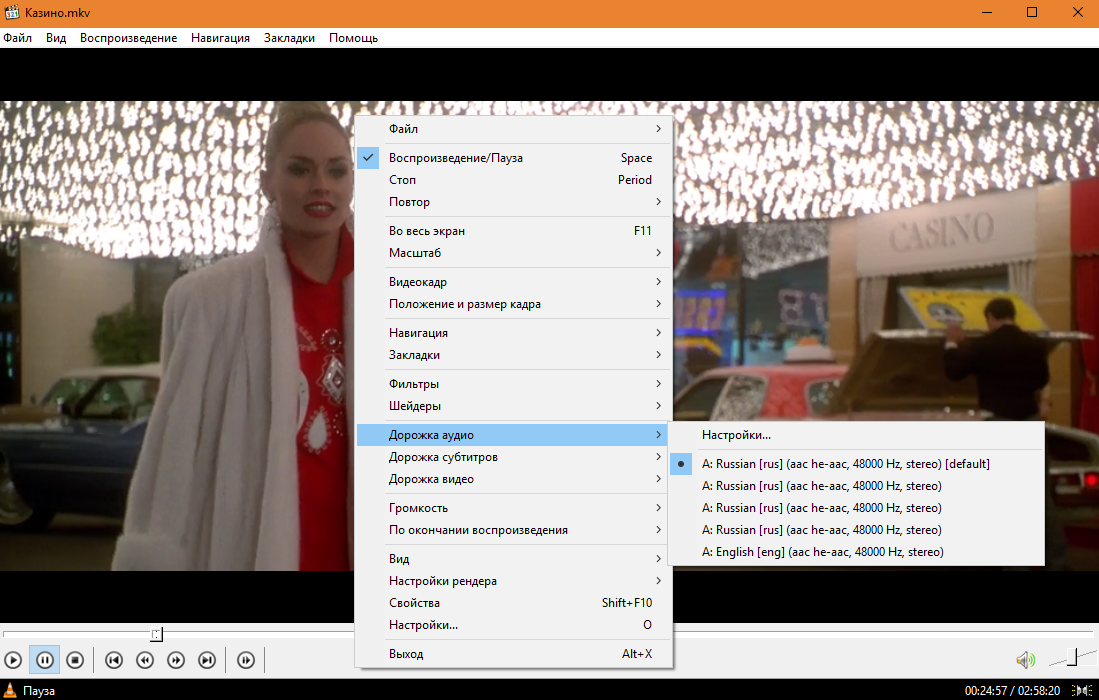Expand the Вид submenu in the context menu
The height and width of the screenshot is (700, 1099).
click(x=514, y=559)
